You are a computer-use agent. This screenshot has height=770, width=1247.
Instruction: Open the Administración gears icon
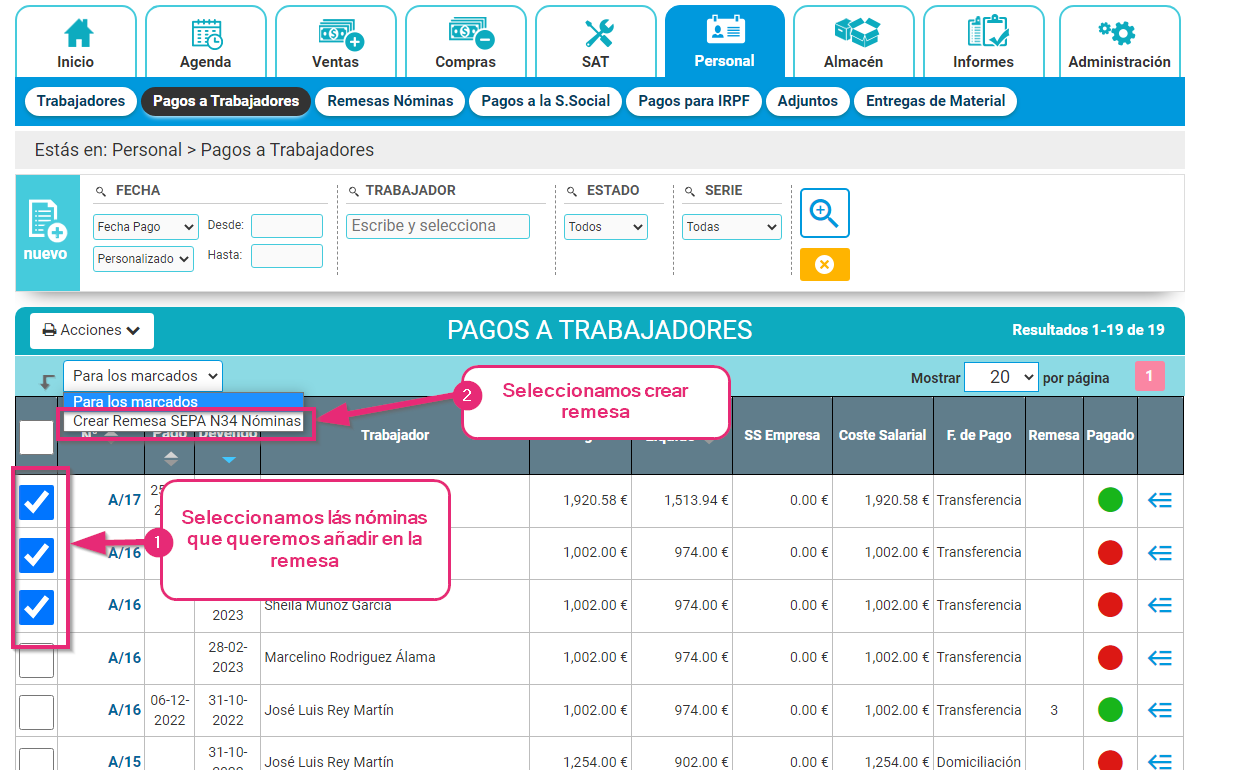[1119, 34]
